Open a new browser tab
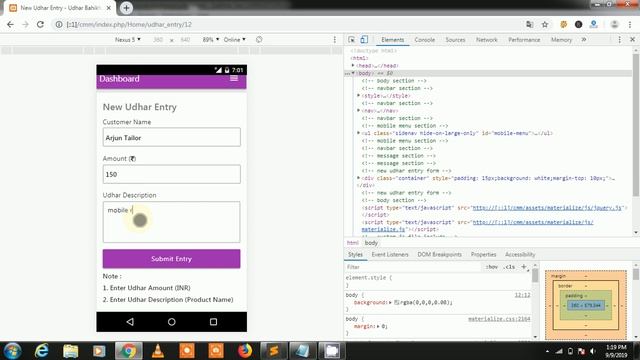The width and height of the screenshot is (640, 360). pos(126,8)
